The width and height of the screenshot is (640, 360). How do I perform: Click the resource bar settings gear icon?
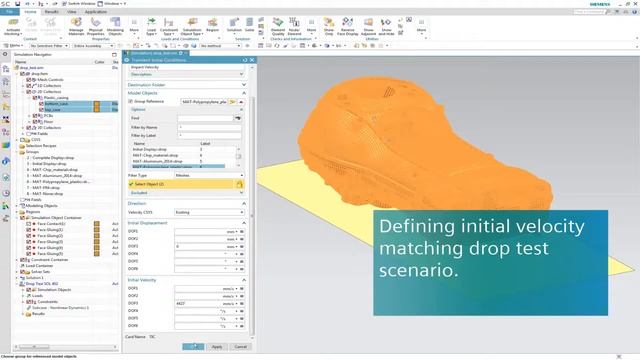5,54
